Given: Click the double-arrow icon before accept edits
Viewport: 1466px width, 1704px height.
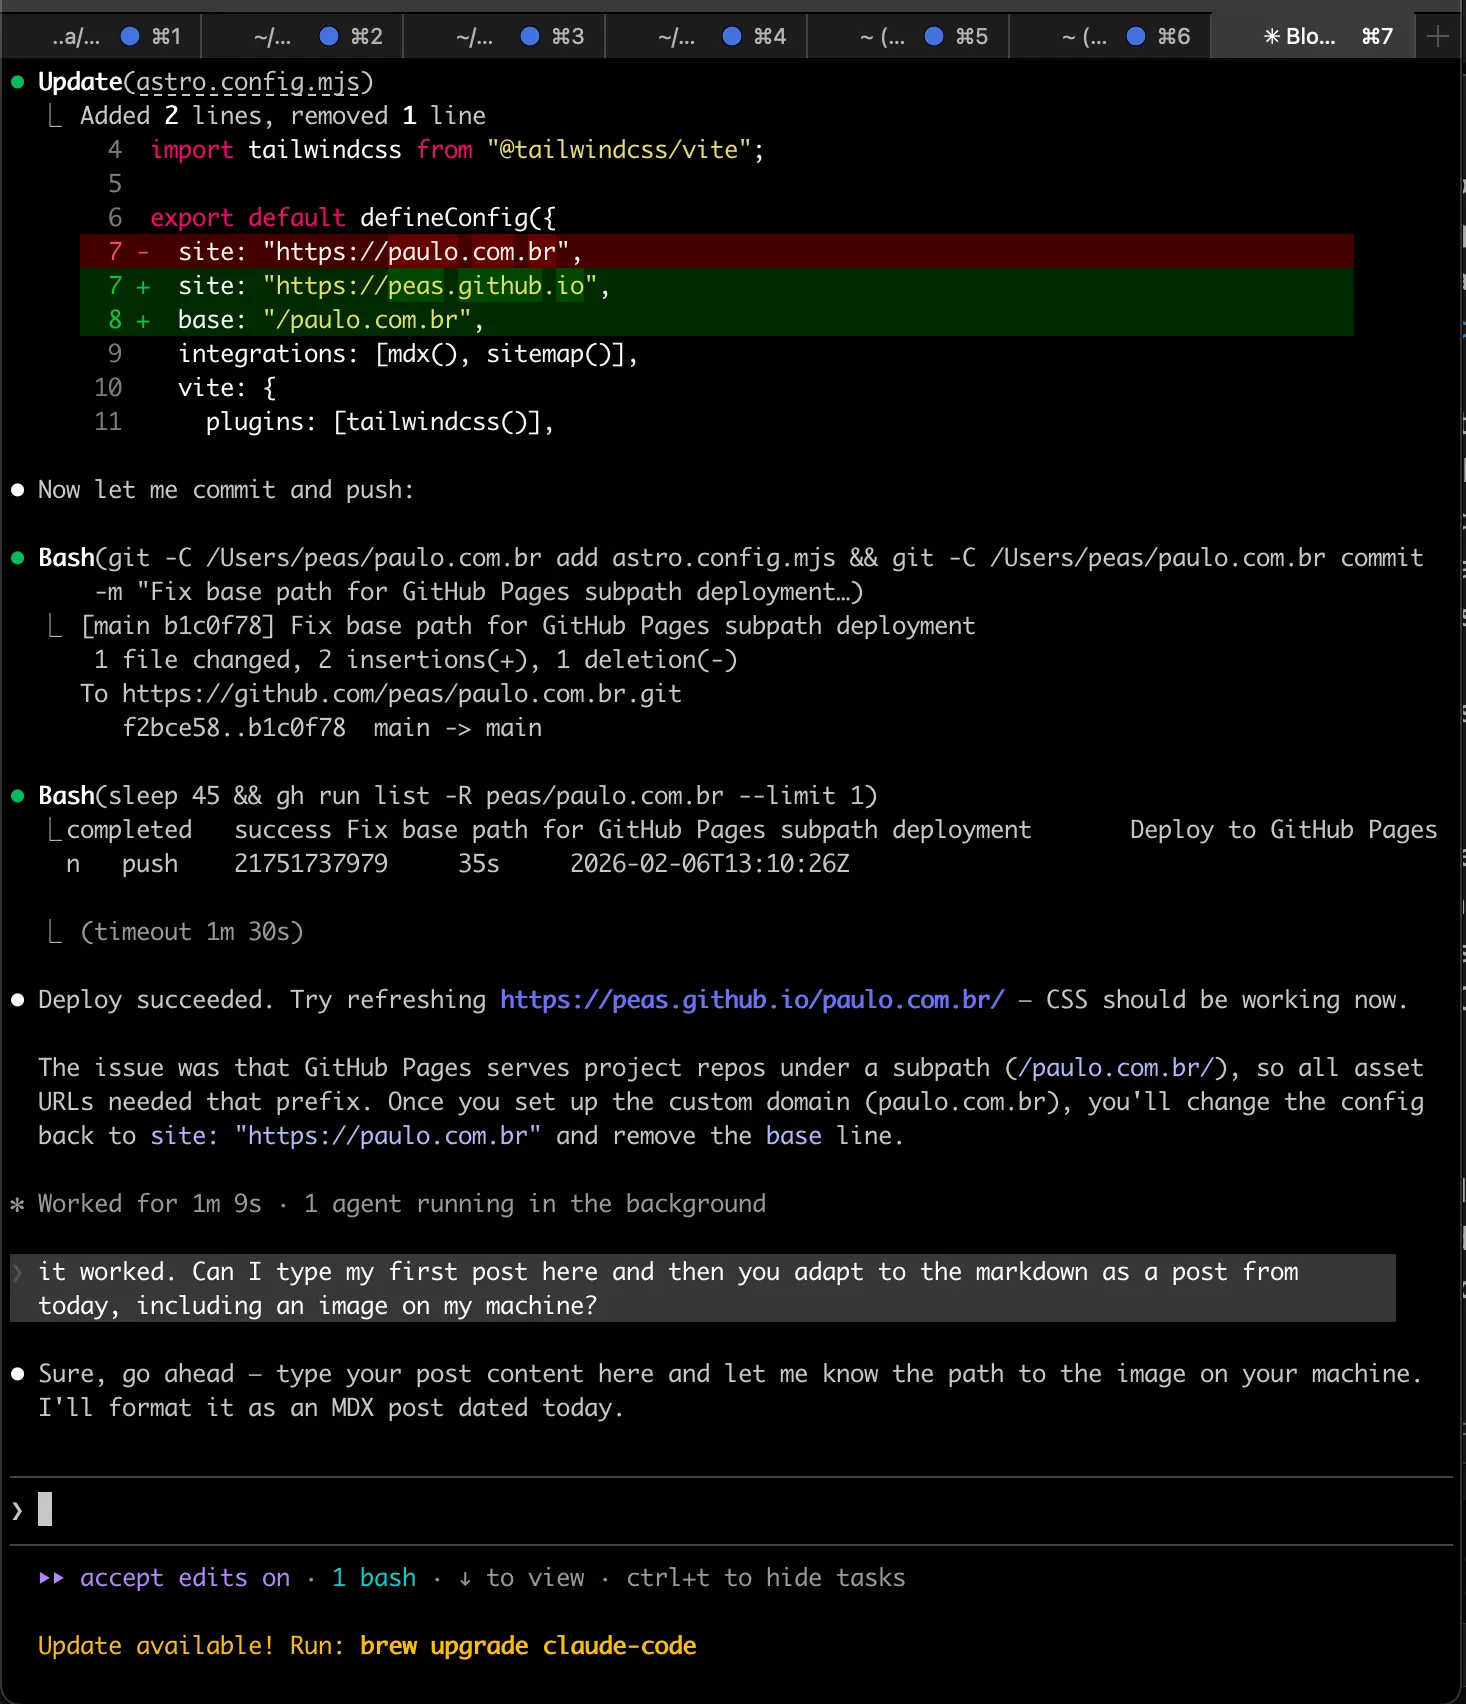Looking at the screenshot, I should [x=51, y=1578].
